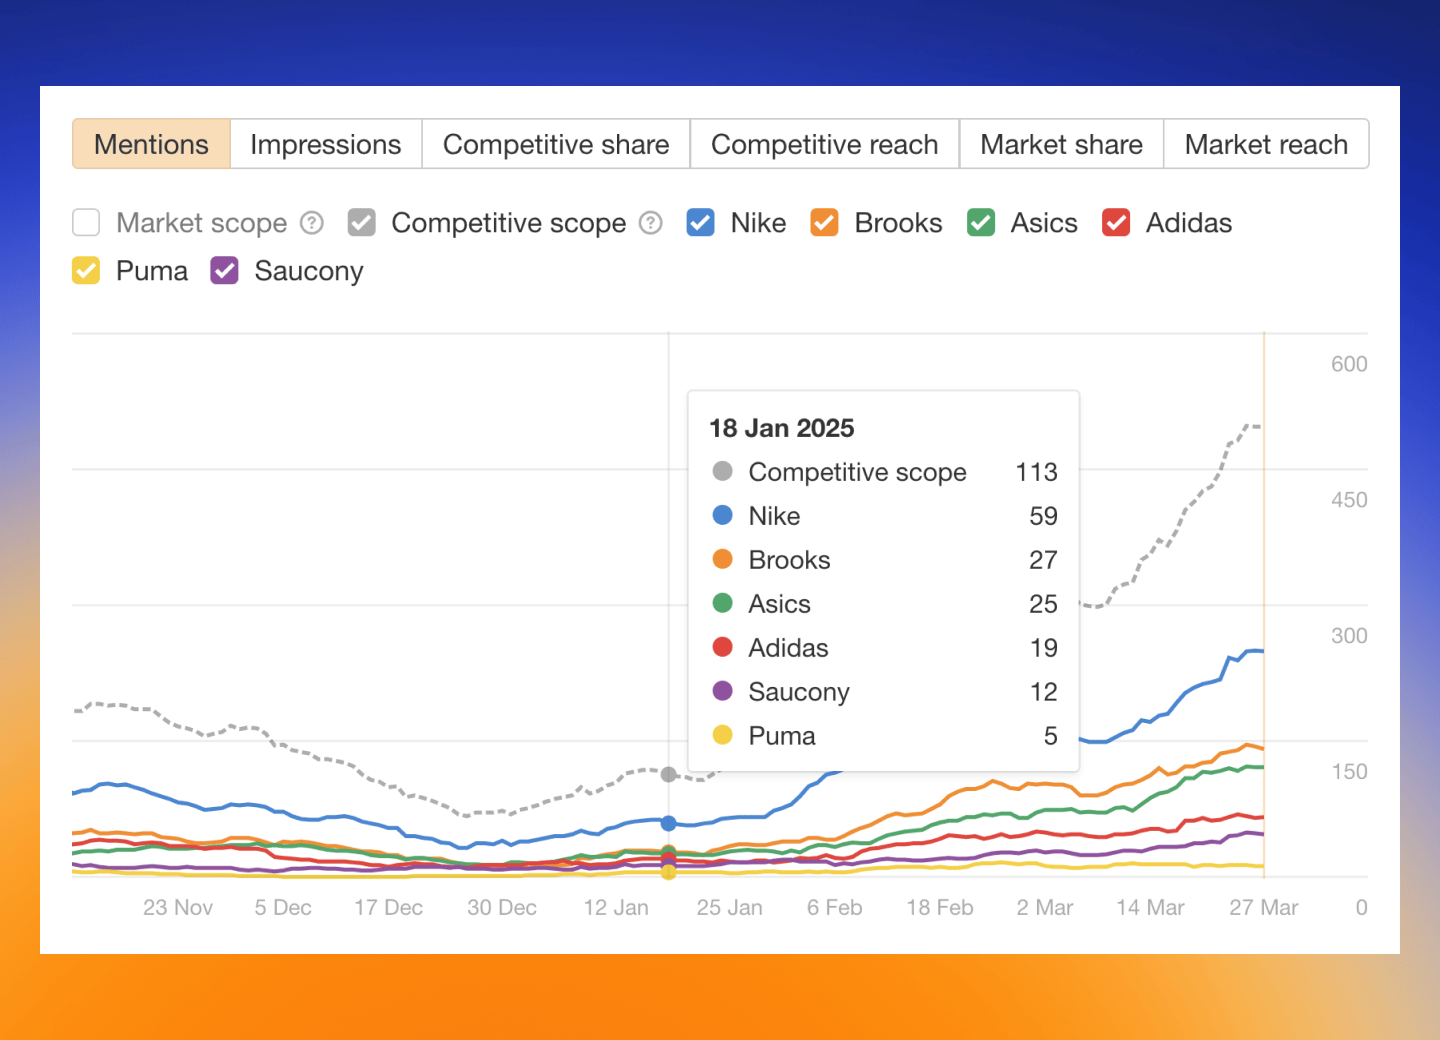The image size is (1440, 1040).
Task: Click the Competitive reach tab
Action: [824, 144]
